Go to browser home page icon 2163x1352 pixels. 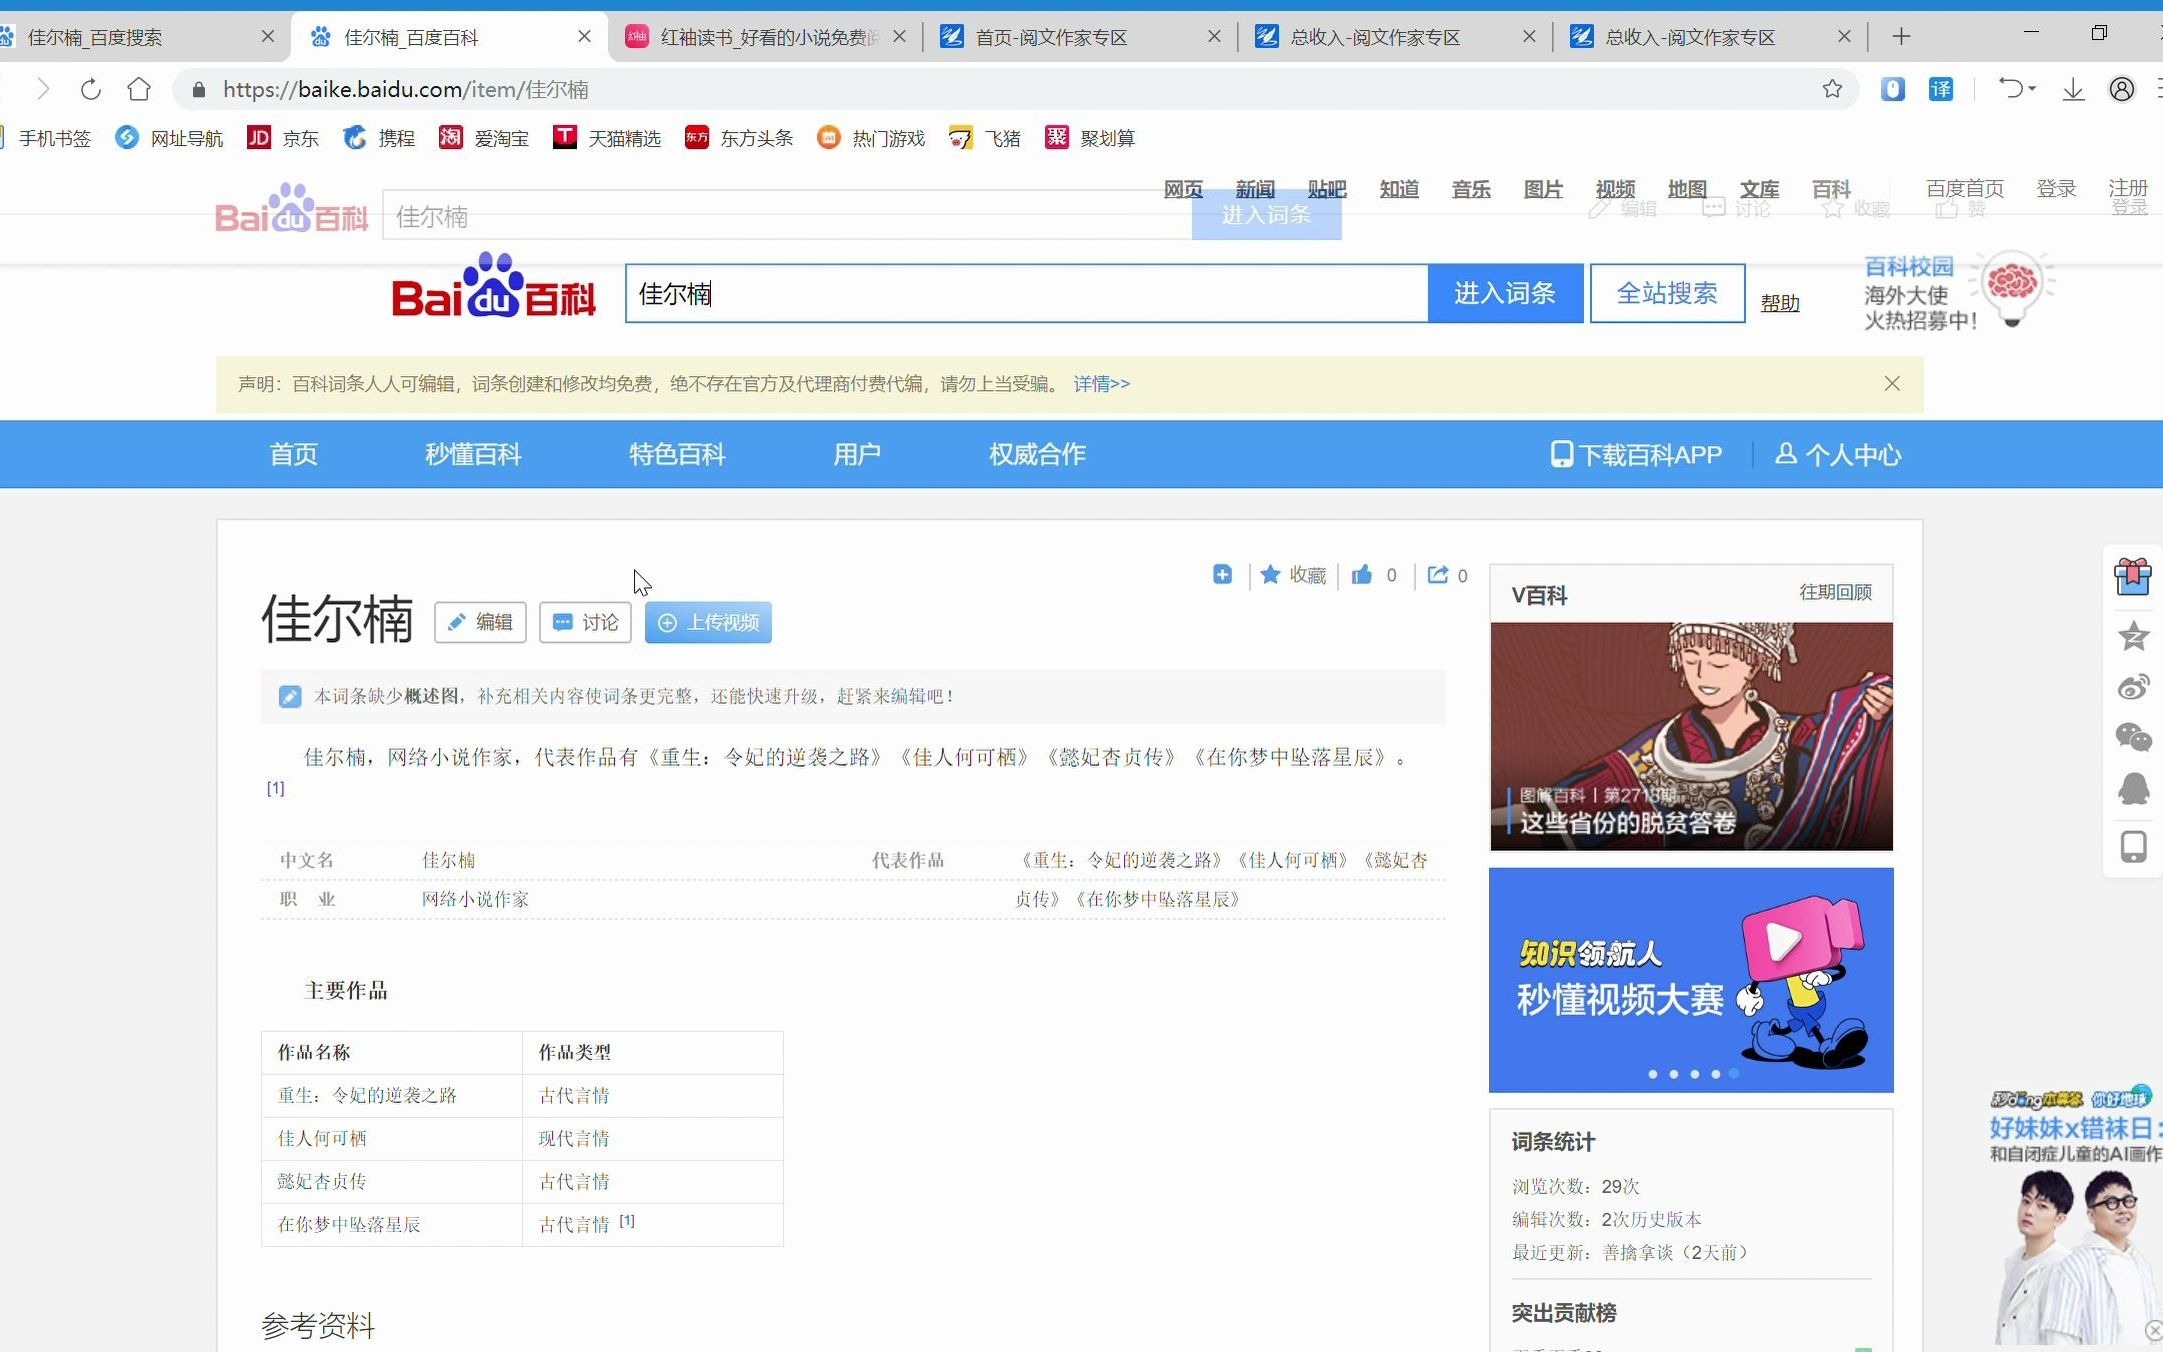pyautogui.click(x=139, y=89)
